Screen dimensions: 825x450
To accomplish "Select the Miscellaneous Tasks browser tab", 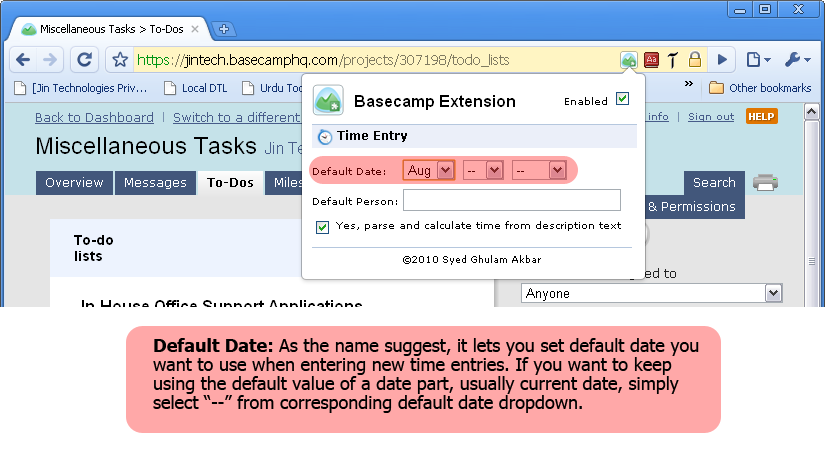I will tap(112, 29).
